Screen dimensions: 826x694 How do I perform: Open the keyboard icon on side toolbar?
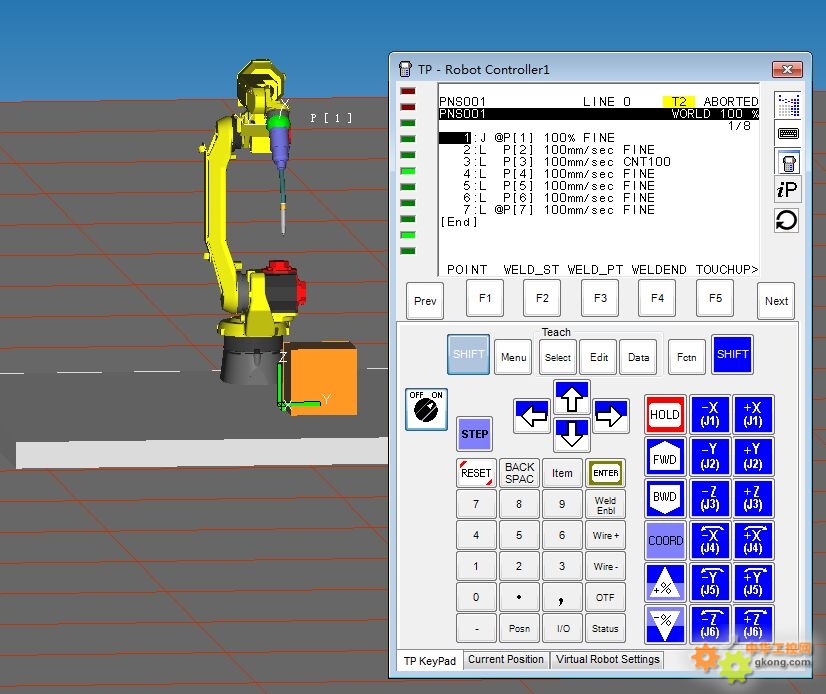point(788,133)
